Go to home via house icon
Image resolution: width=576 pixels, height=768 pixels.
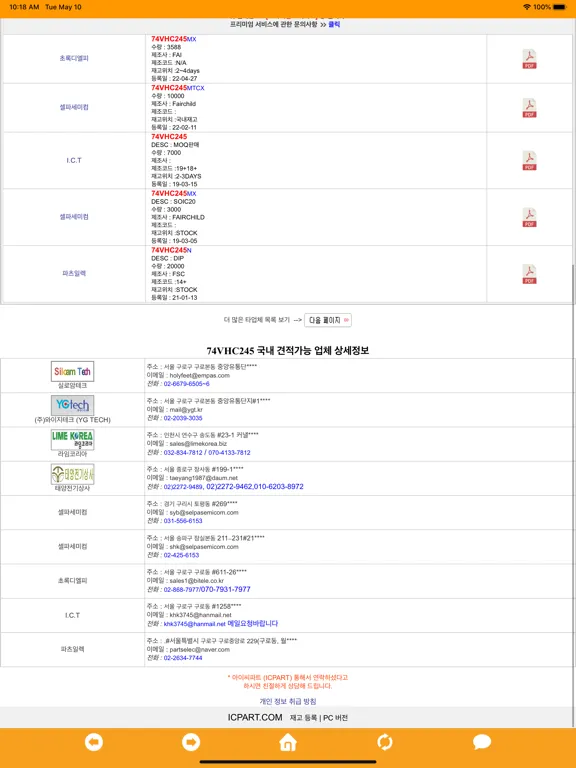288,743
